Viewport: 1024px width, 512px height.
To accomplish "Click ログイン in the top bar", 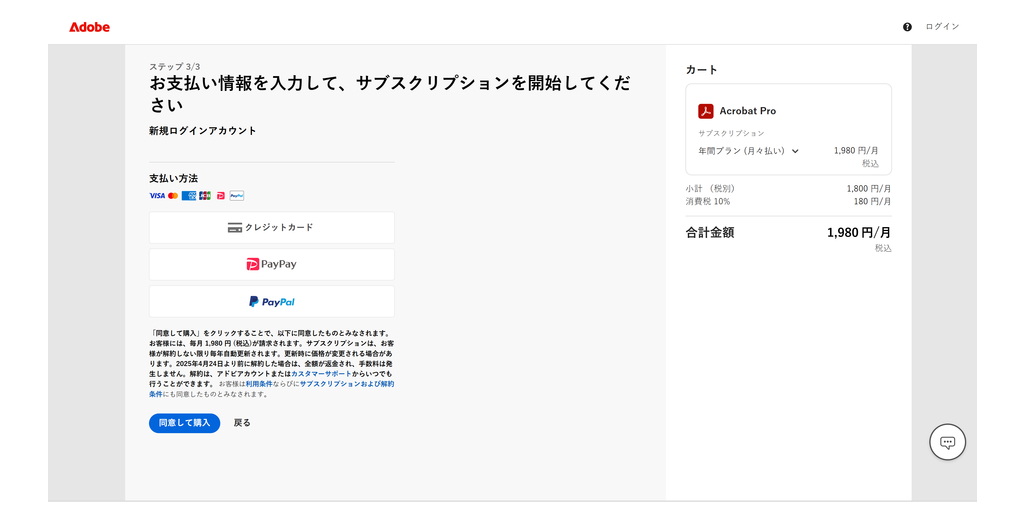I will pyautogui.click(x=942, y=27).
